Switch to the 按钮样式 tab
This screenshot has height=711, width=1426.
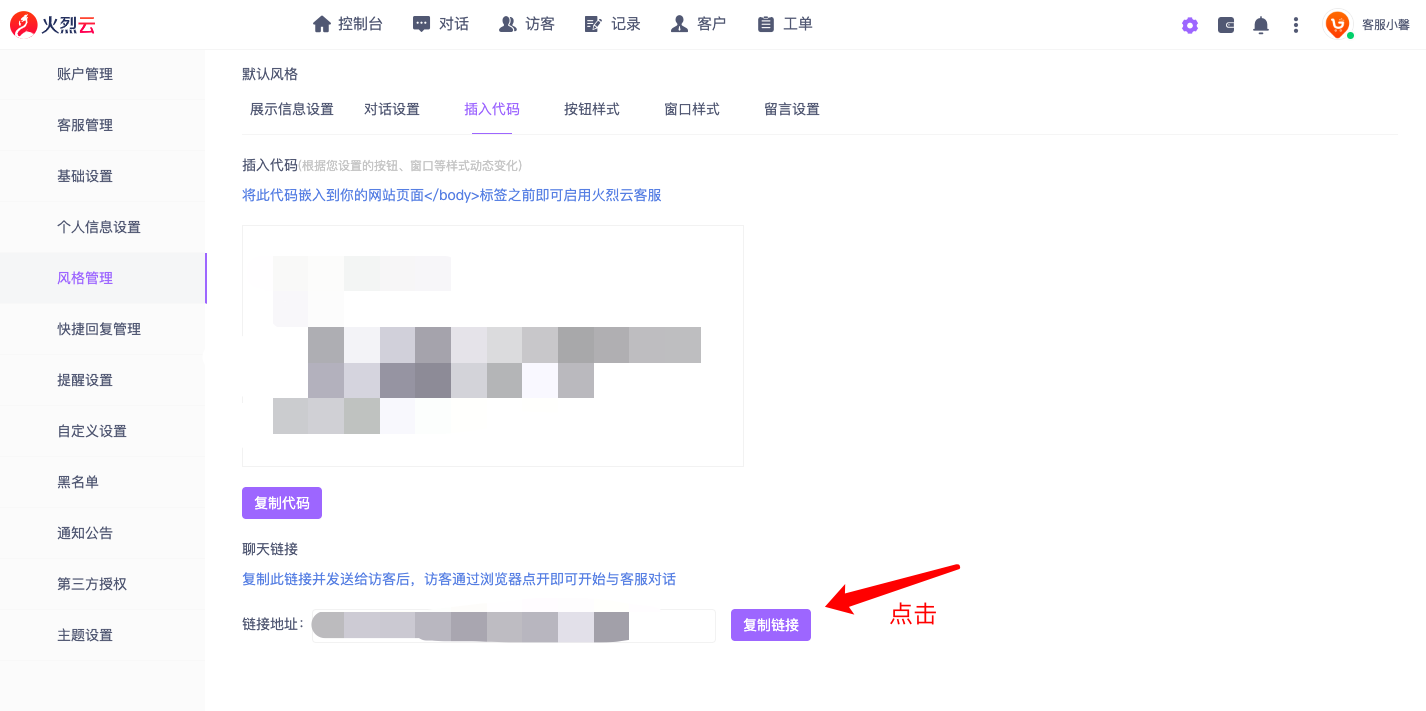coord(592,110)
